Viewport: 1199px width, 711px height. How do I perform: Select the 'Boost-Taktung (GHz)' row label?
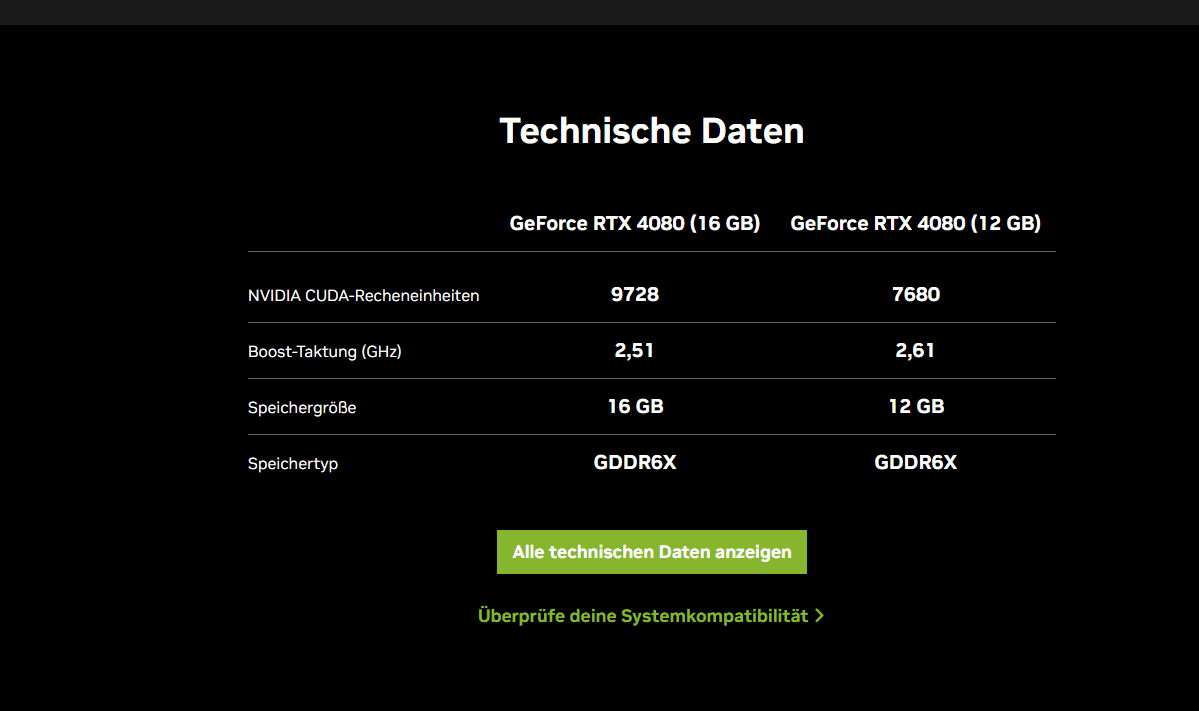[x=324, y=352]
